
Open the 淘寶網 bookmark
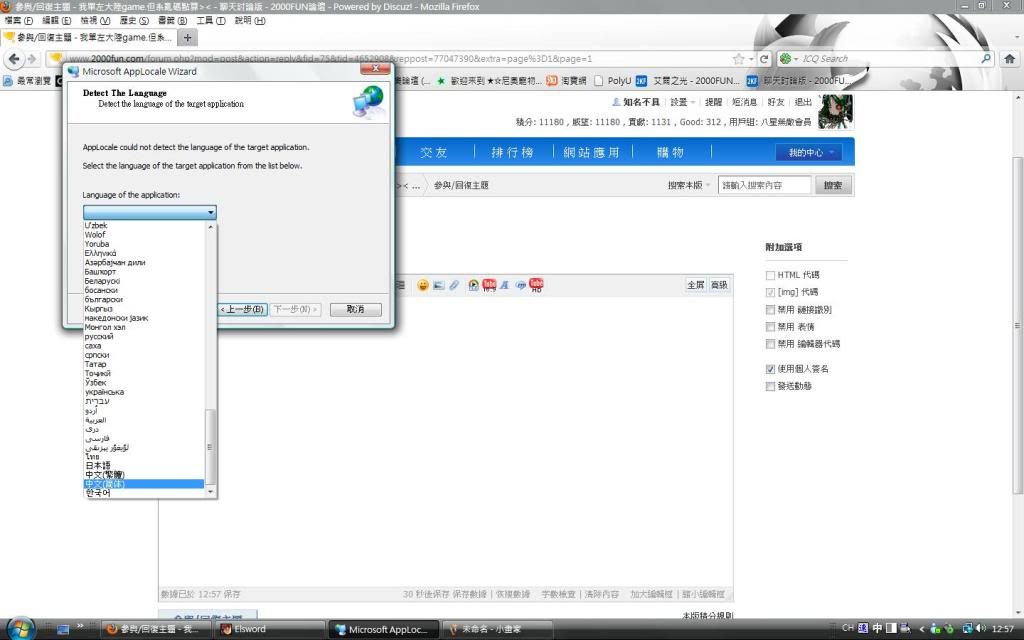[x=566, y=81]
